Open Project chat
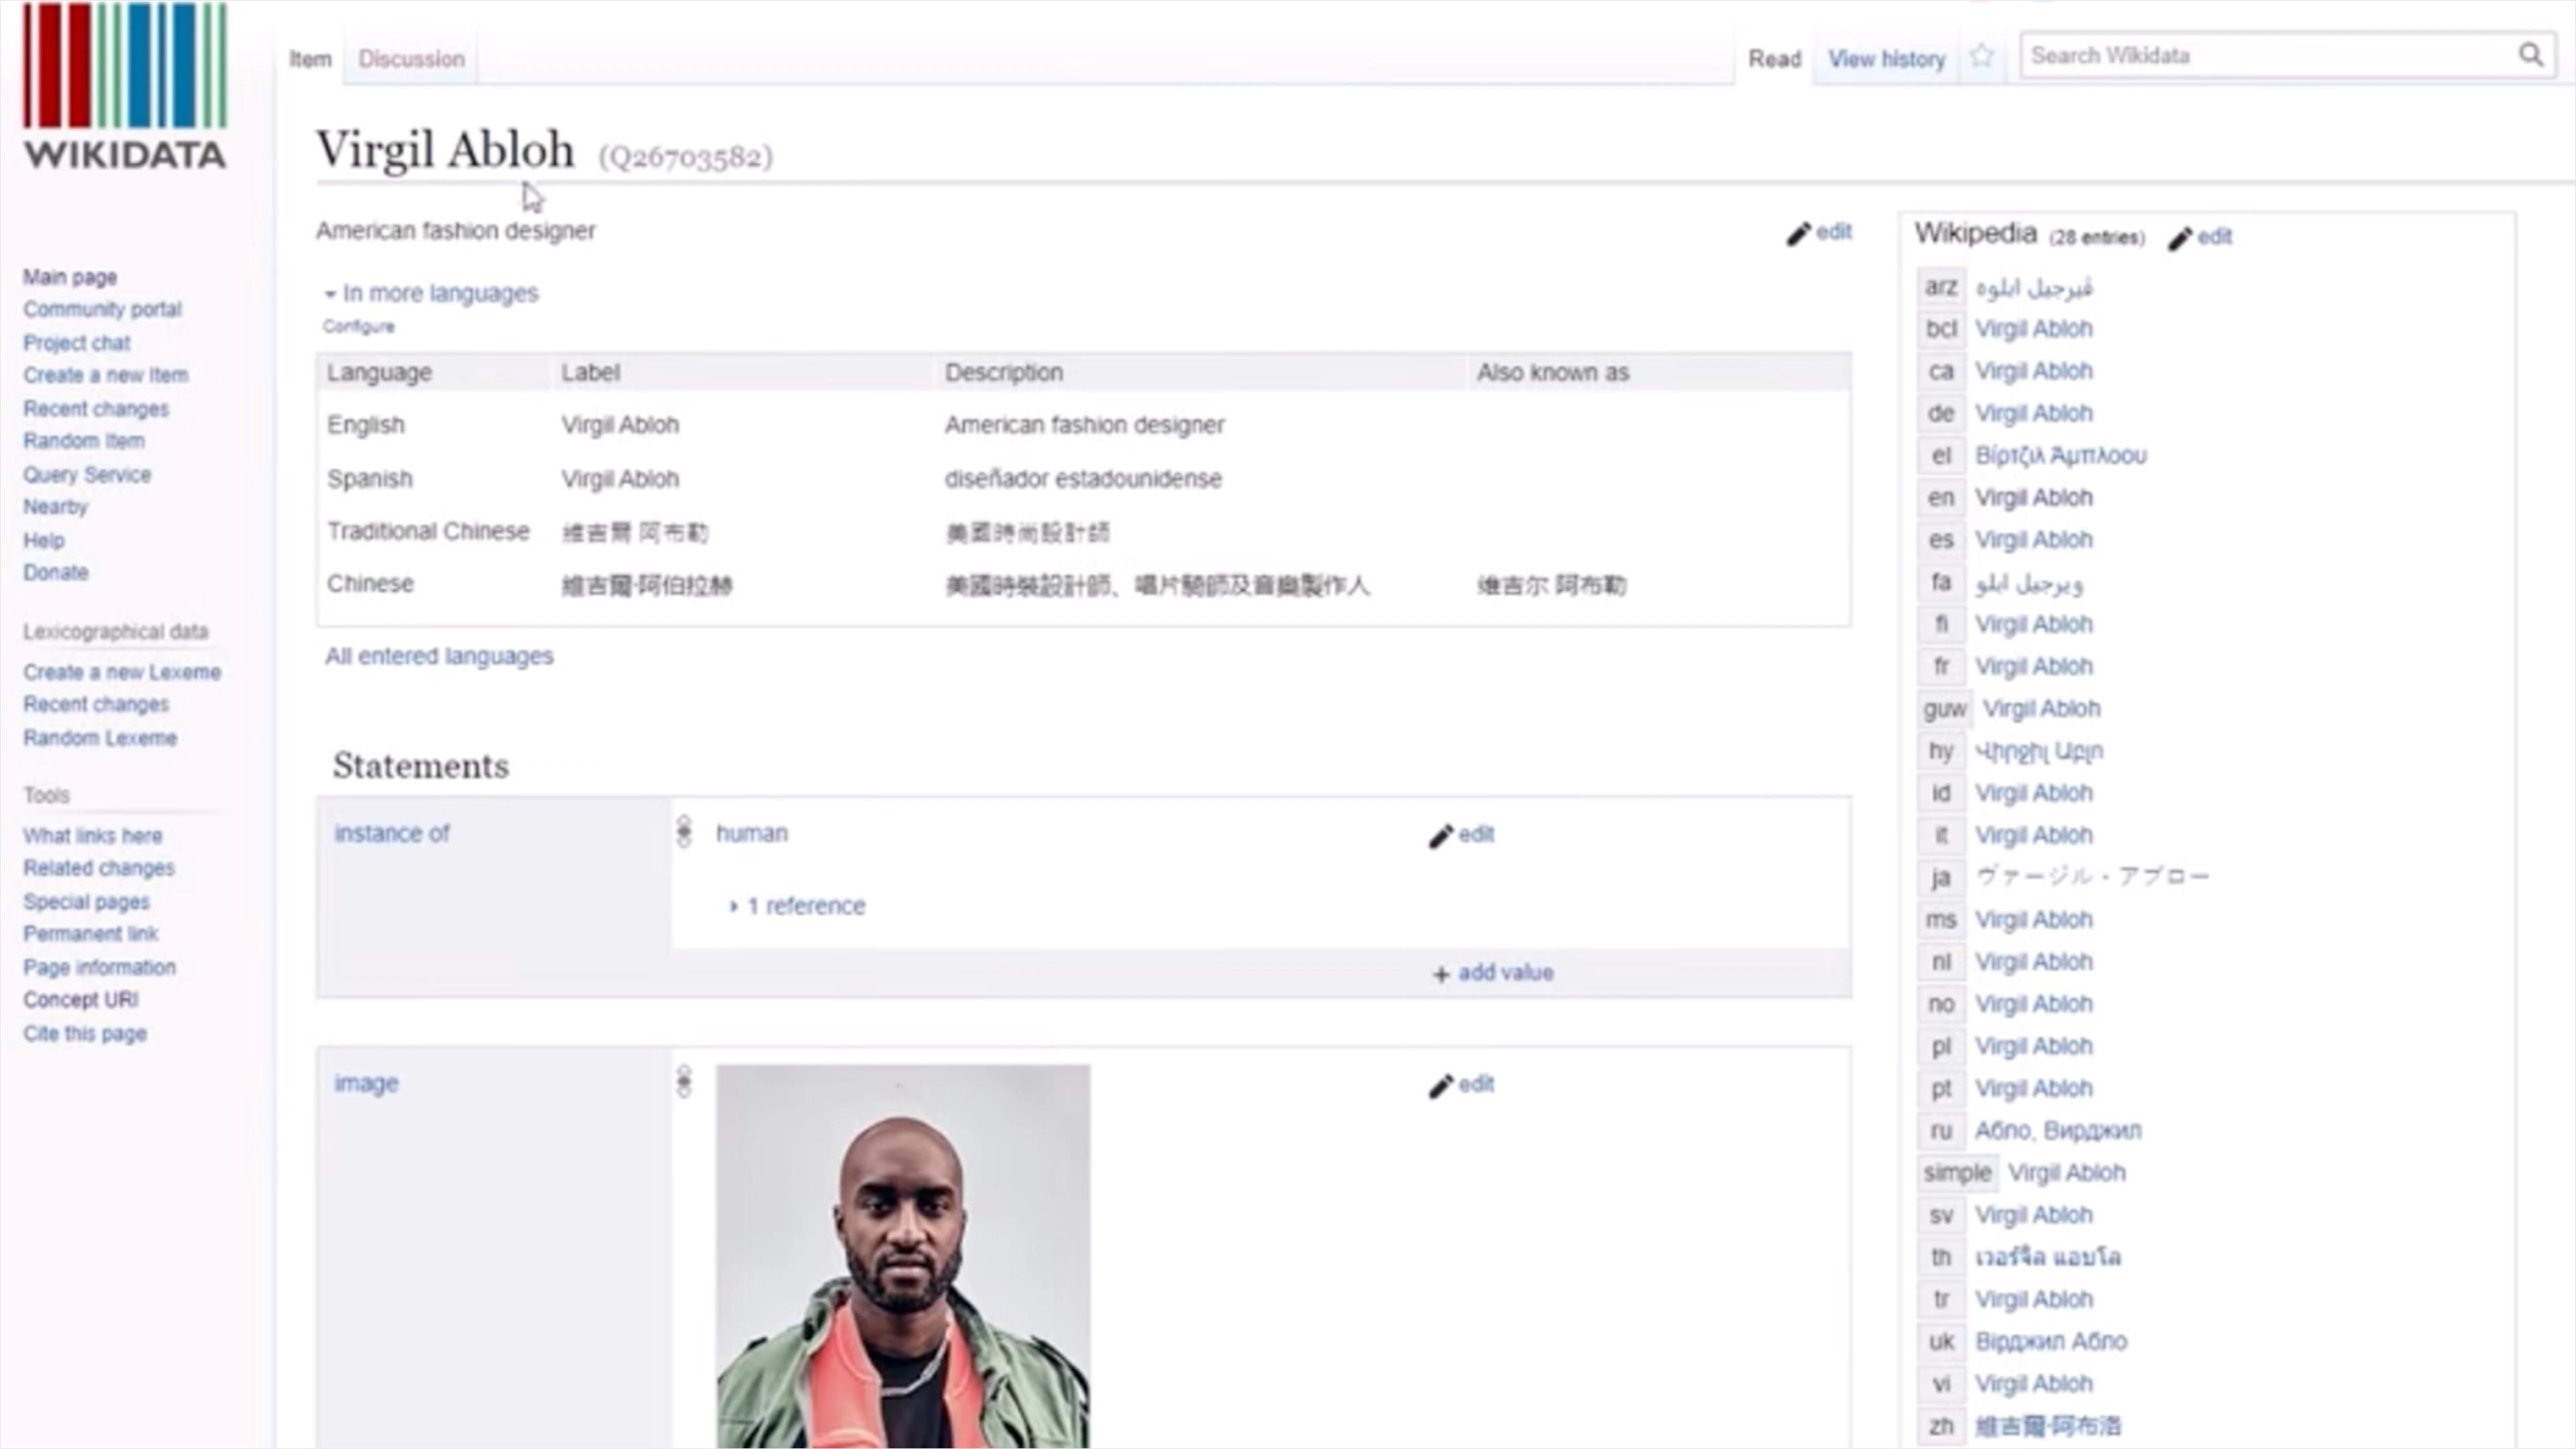 pos(76,343)
